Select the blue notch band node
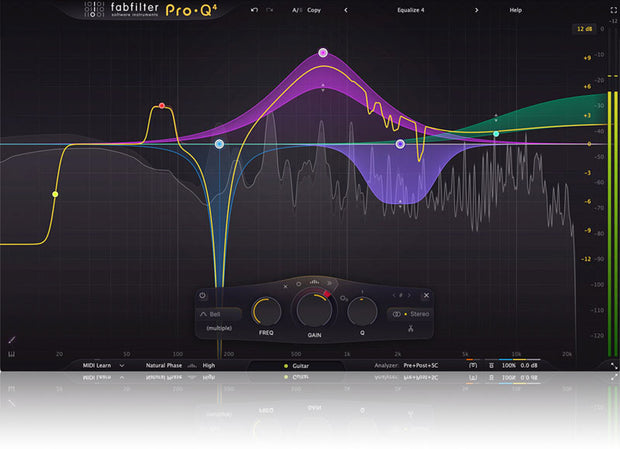 coord(219,144)
